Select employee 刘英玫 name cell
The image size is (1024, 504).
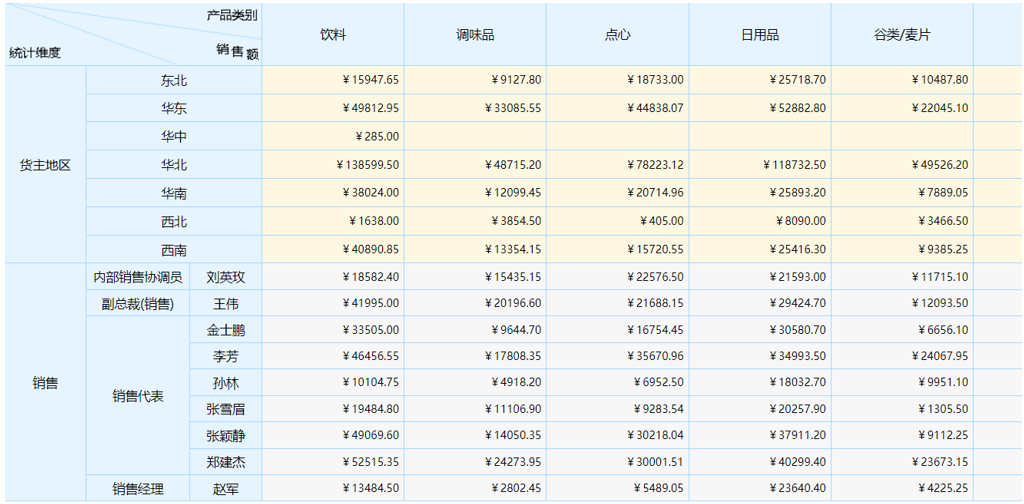[225, 277]
